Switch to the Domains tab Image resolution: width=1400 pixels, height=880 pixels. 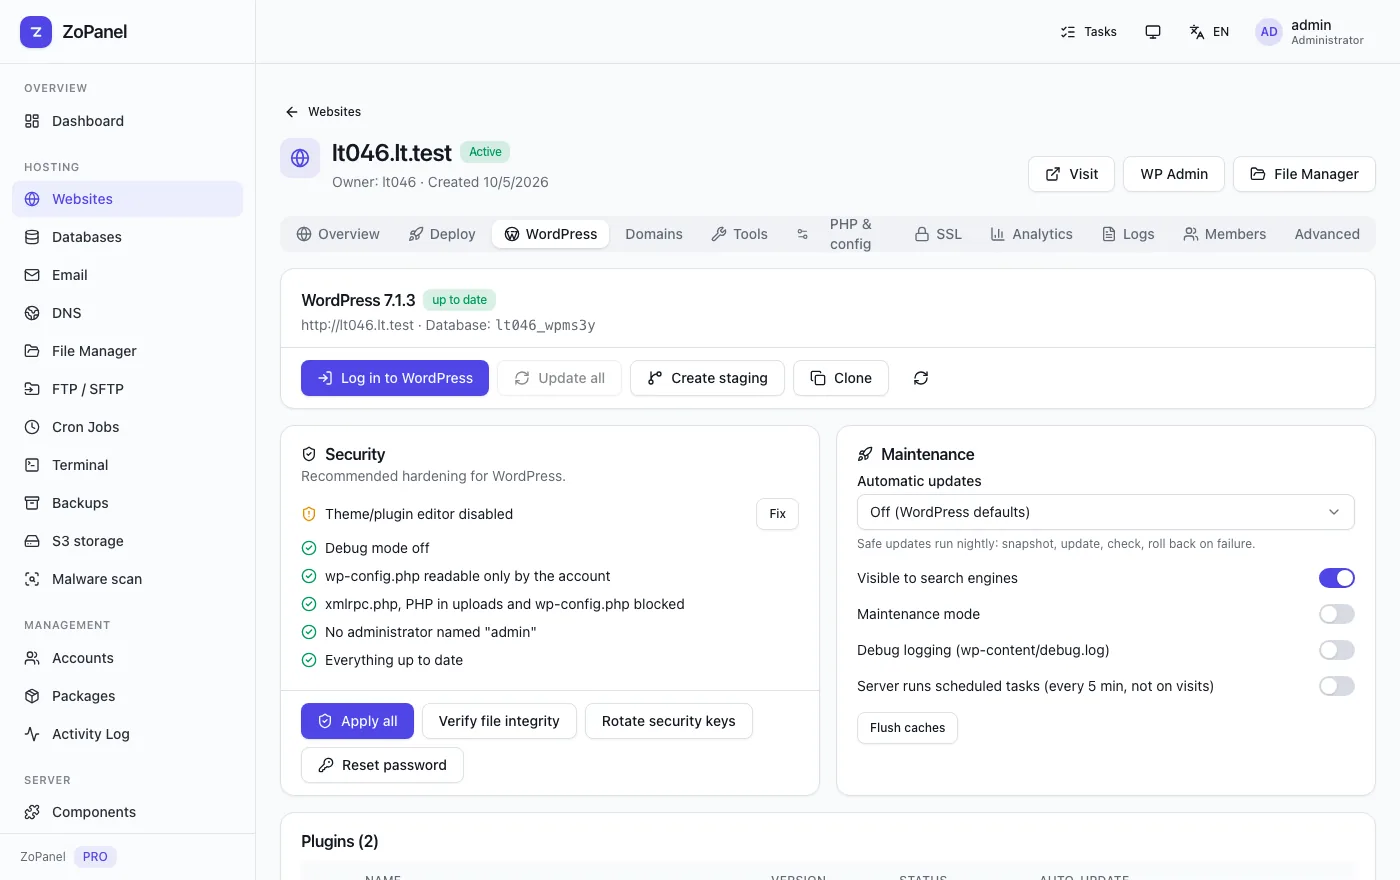click(x=654, y=234)
